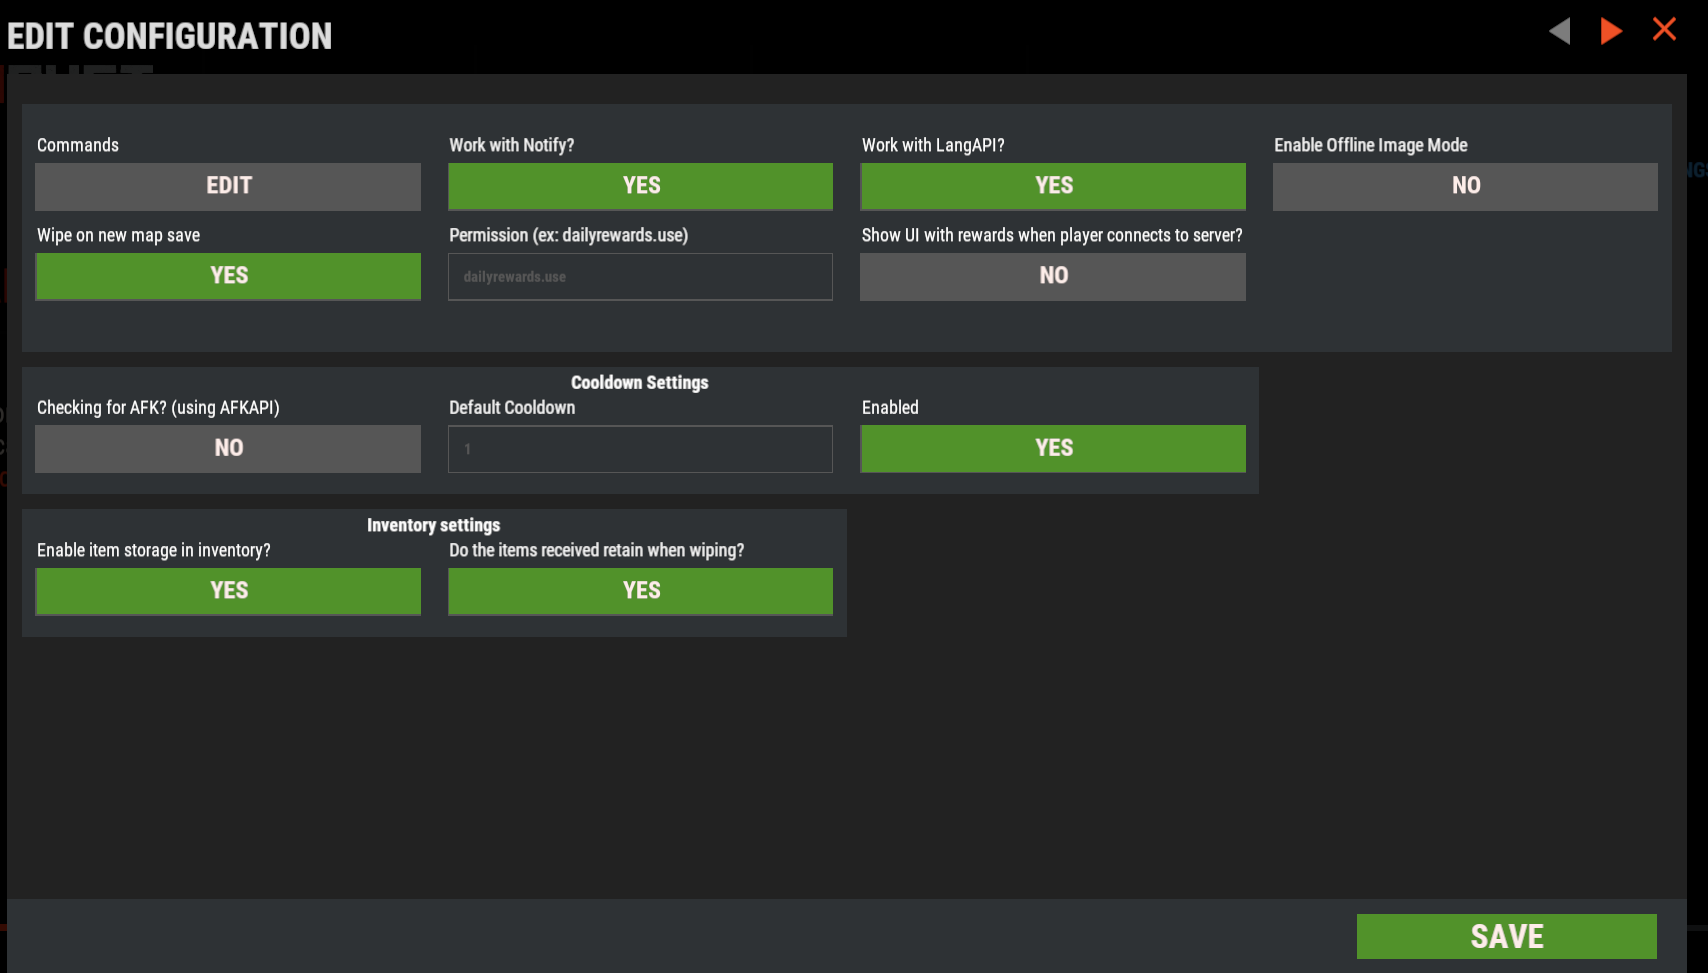Click the Default Cooldown input field
This screenshot has height=973, width=1708.
(640, 449)
